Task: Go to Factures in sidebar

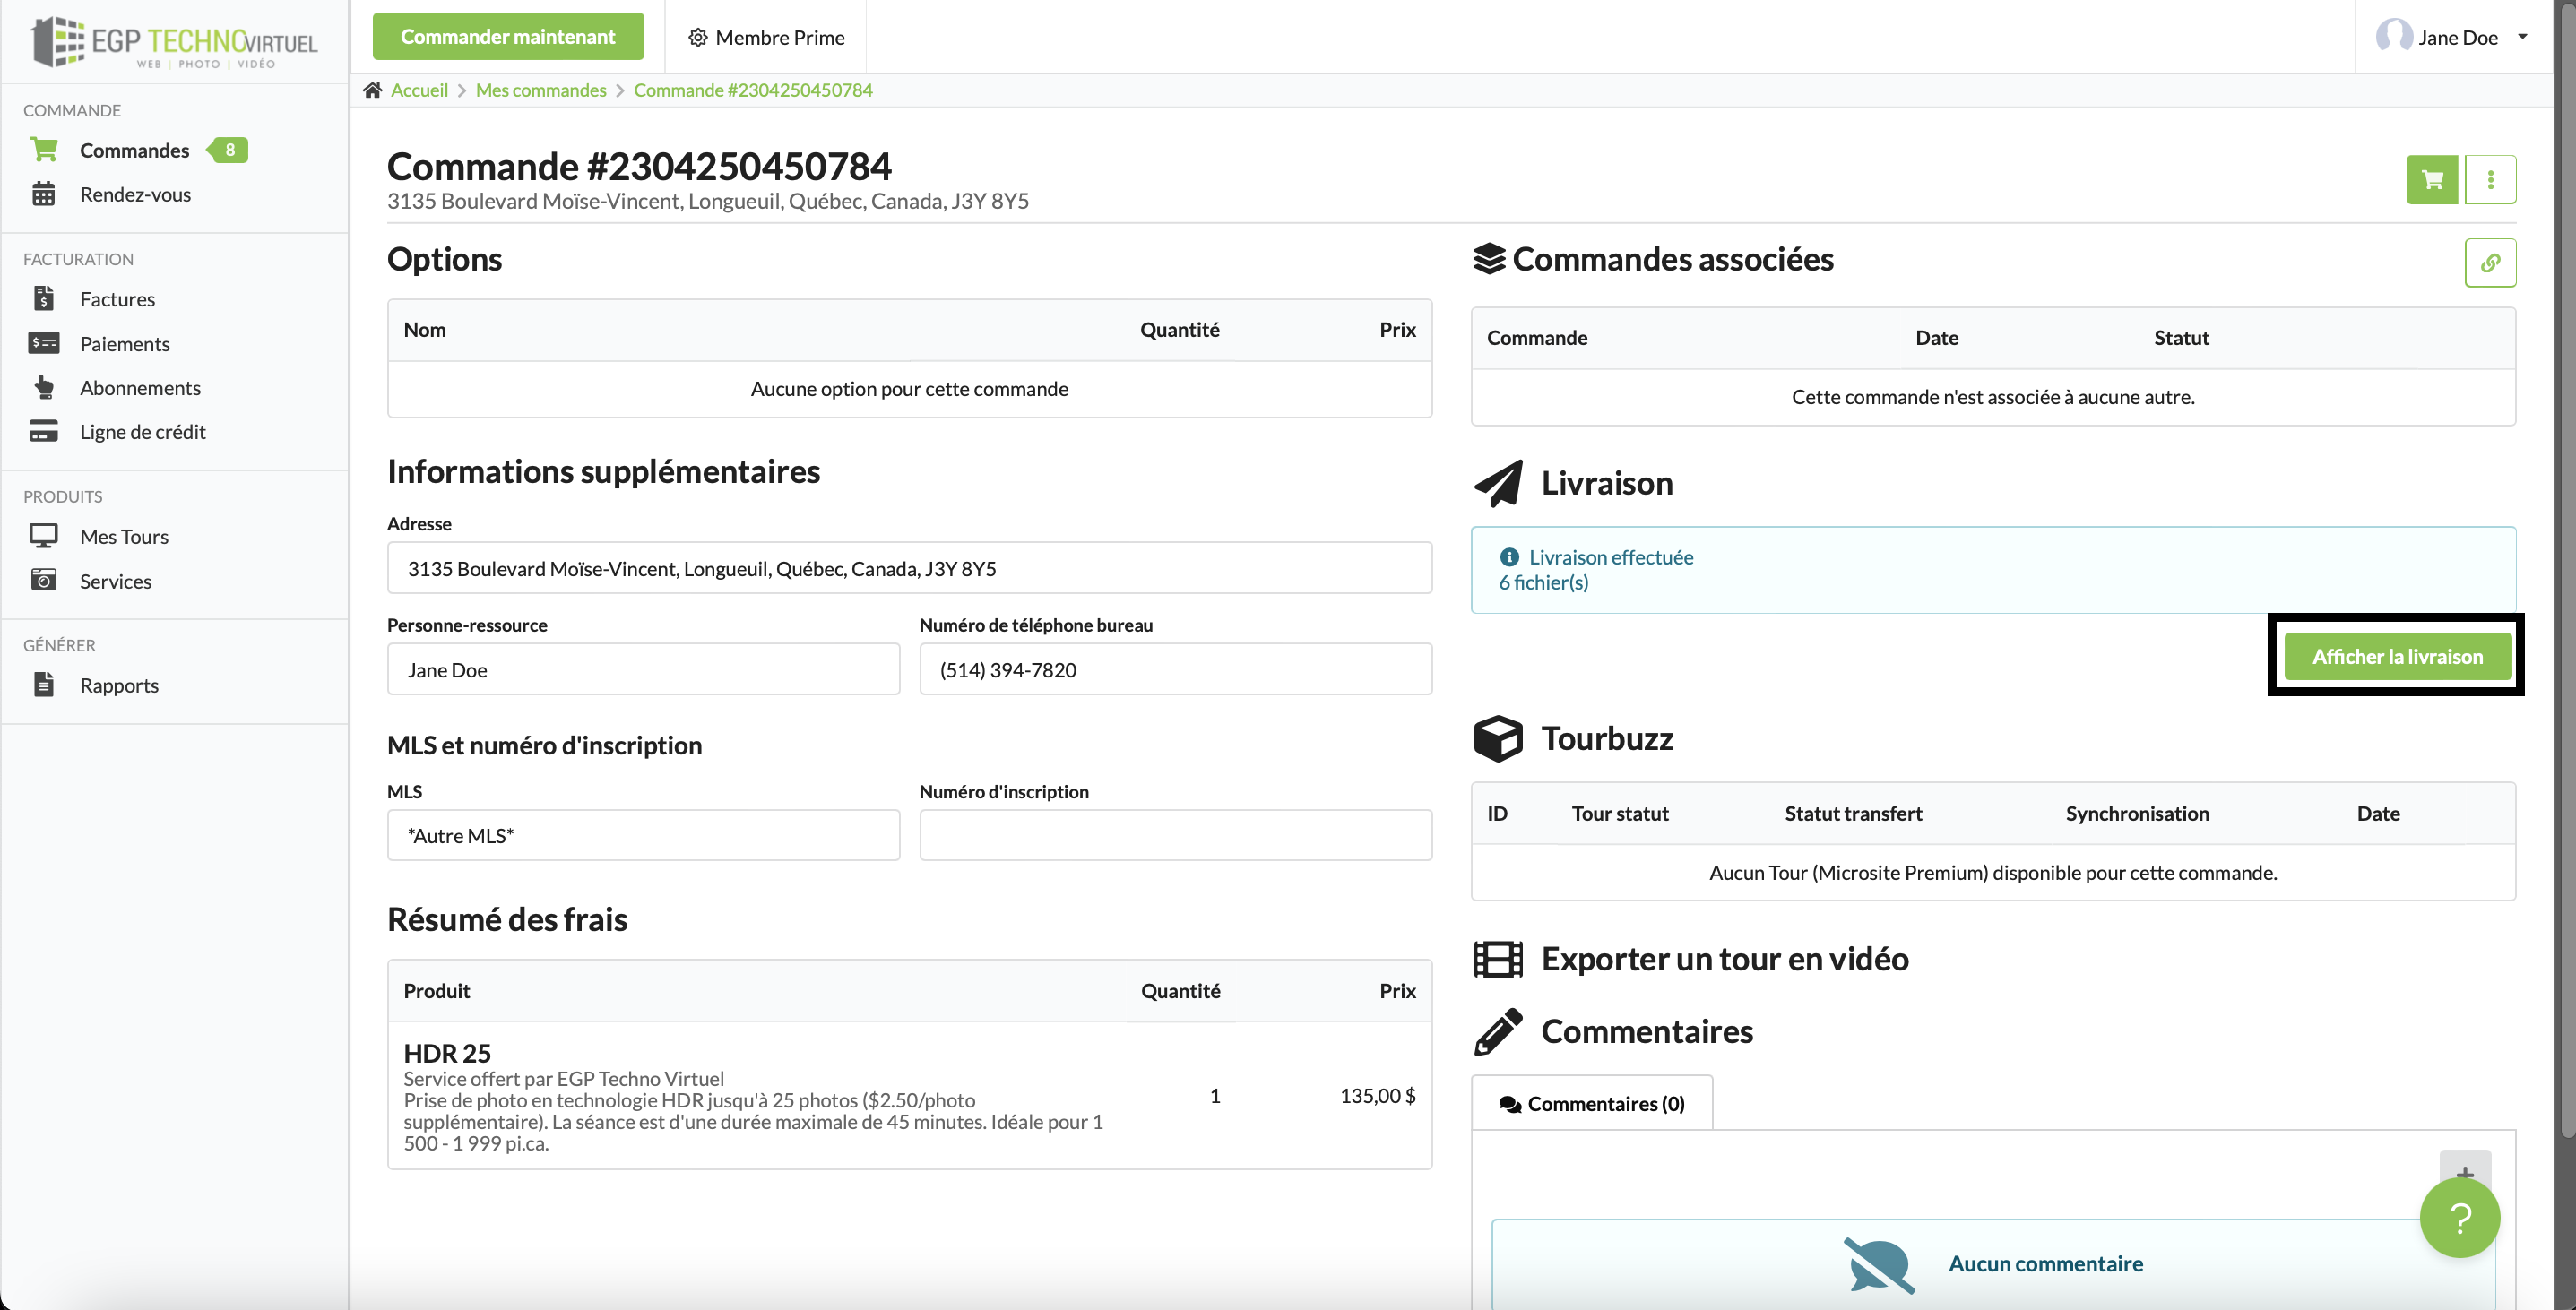Action: 117,299
